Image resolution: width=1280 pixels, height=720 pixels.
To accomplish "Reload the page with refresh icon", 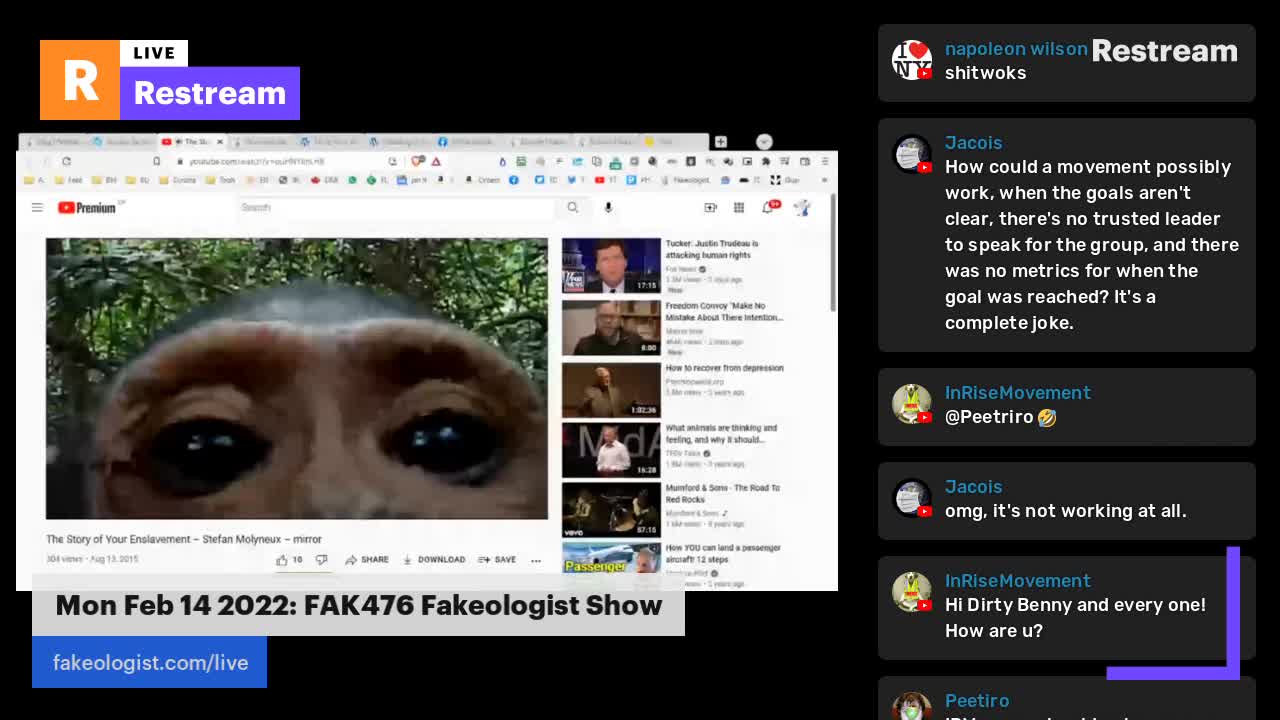I will pos(66,161).
